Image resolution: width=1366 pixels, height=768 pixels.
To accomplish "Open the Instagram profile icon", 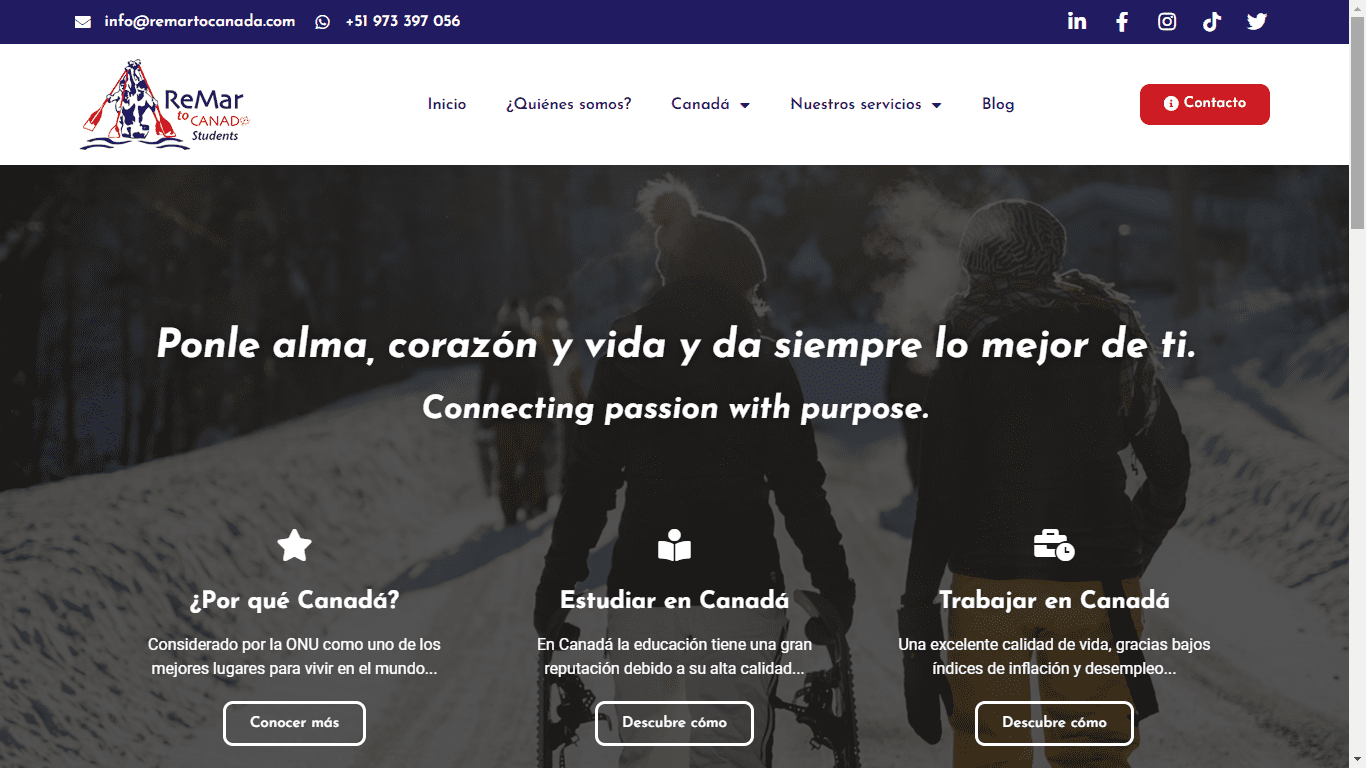I will click(1167, 22).
